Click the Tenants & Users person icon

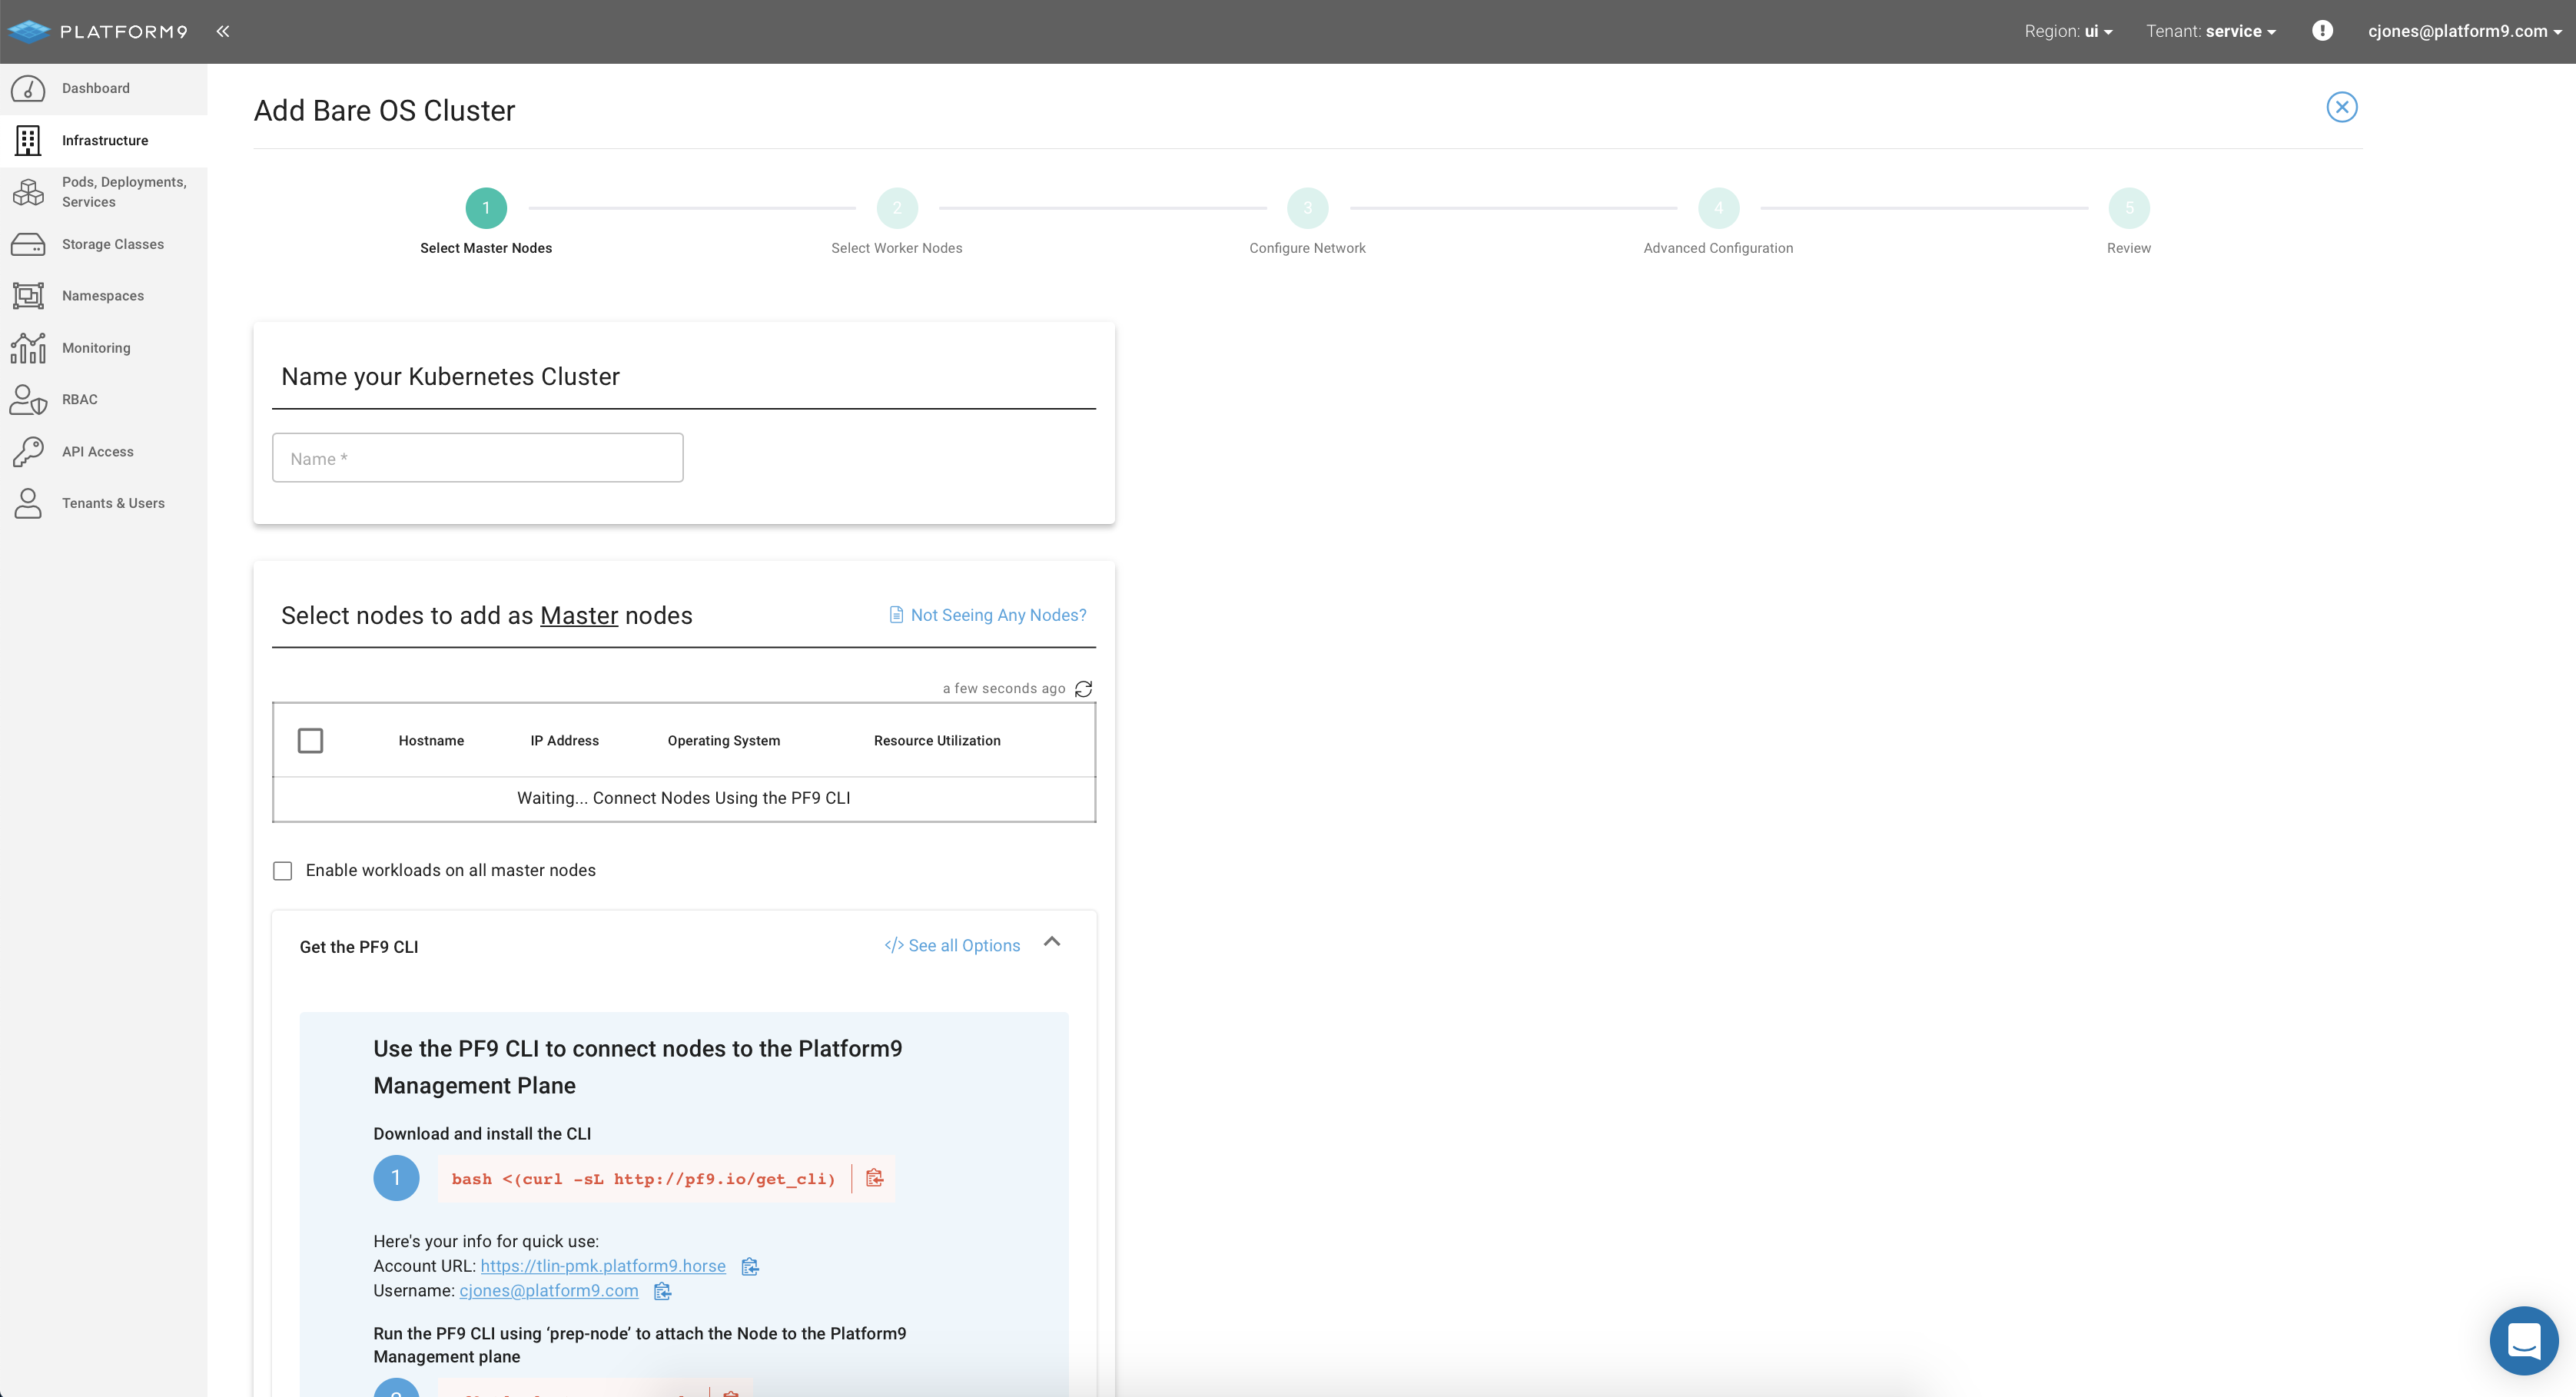[x=28, y=503]
